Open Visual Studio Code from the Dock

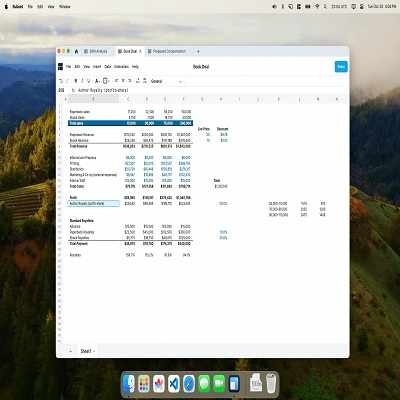click(174, 383)
